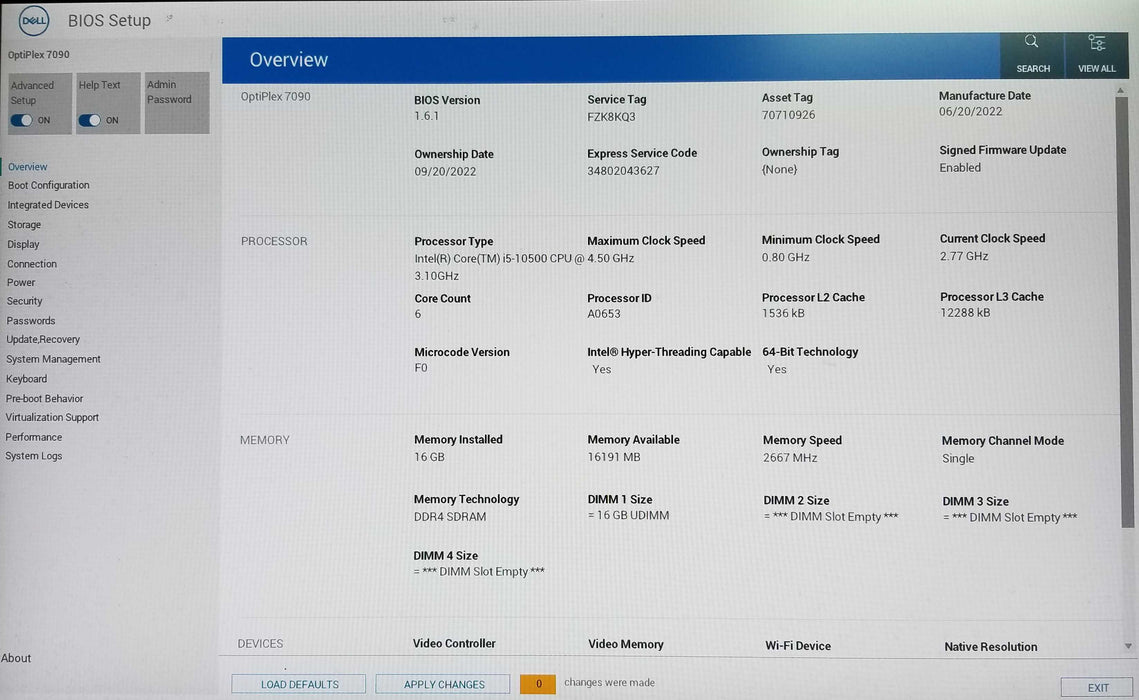Click Minimum Clock Speed 0.80 GHz
The width and height of the screenshot is (1139, 700).
pyautogui.click(x=785, y=257)
